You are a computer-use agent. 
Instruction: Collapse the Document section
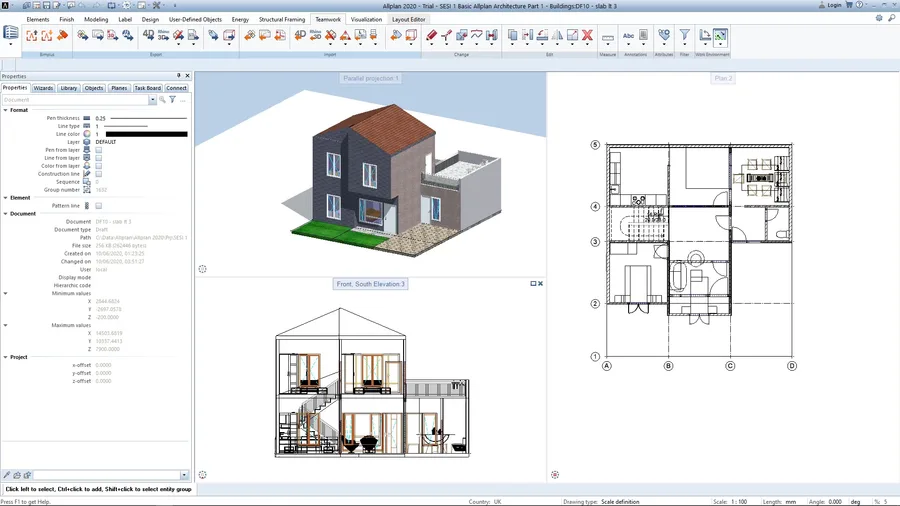[6, 214]
